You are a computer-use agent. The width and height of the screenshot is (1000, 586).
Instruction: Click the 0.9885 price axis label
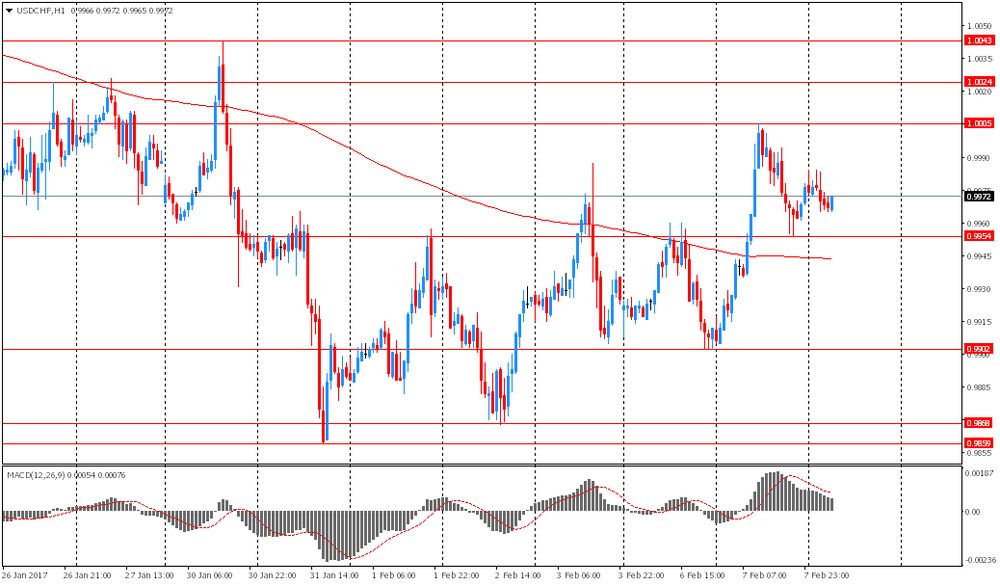coord(979,388)
